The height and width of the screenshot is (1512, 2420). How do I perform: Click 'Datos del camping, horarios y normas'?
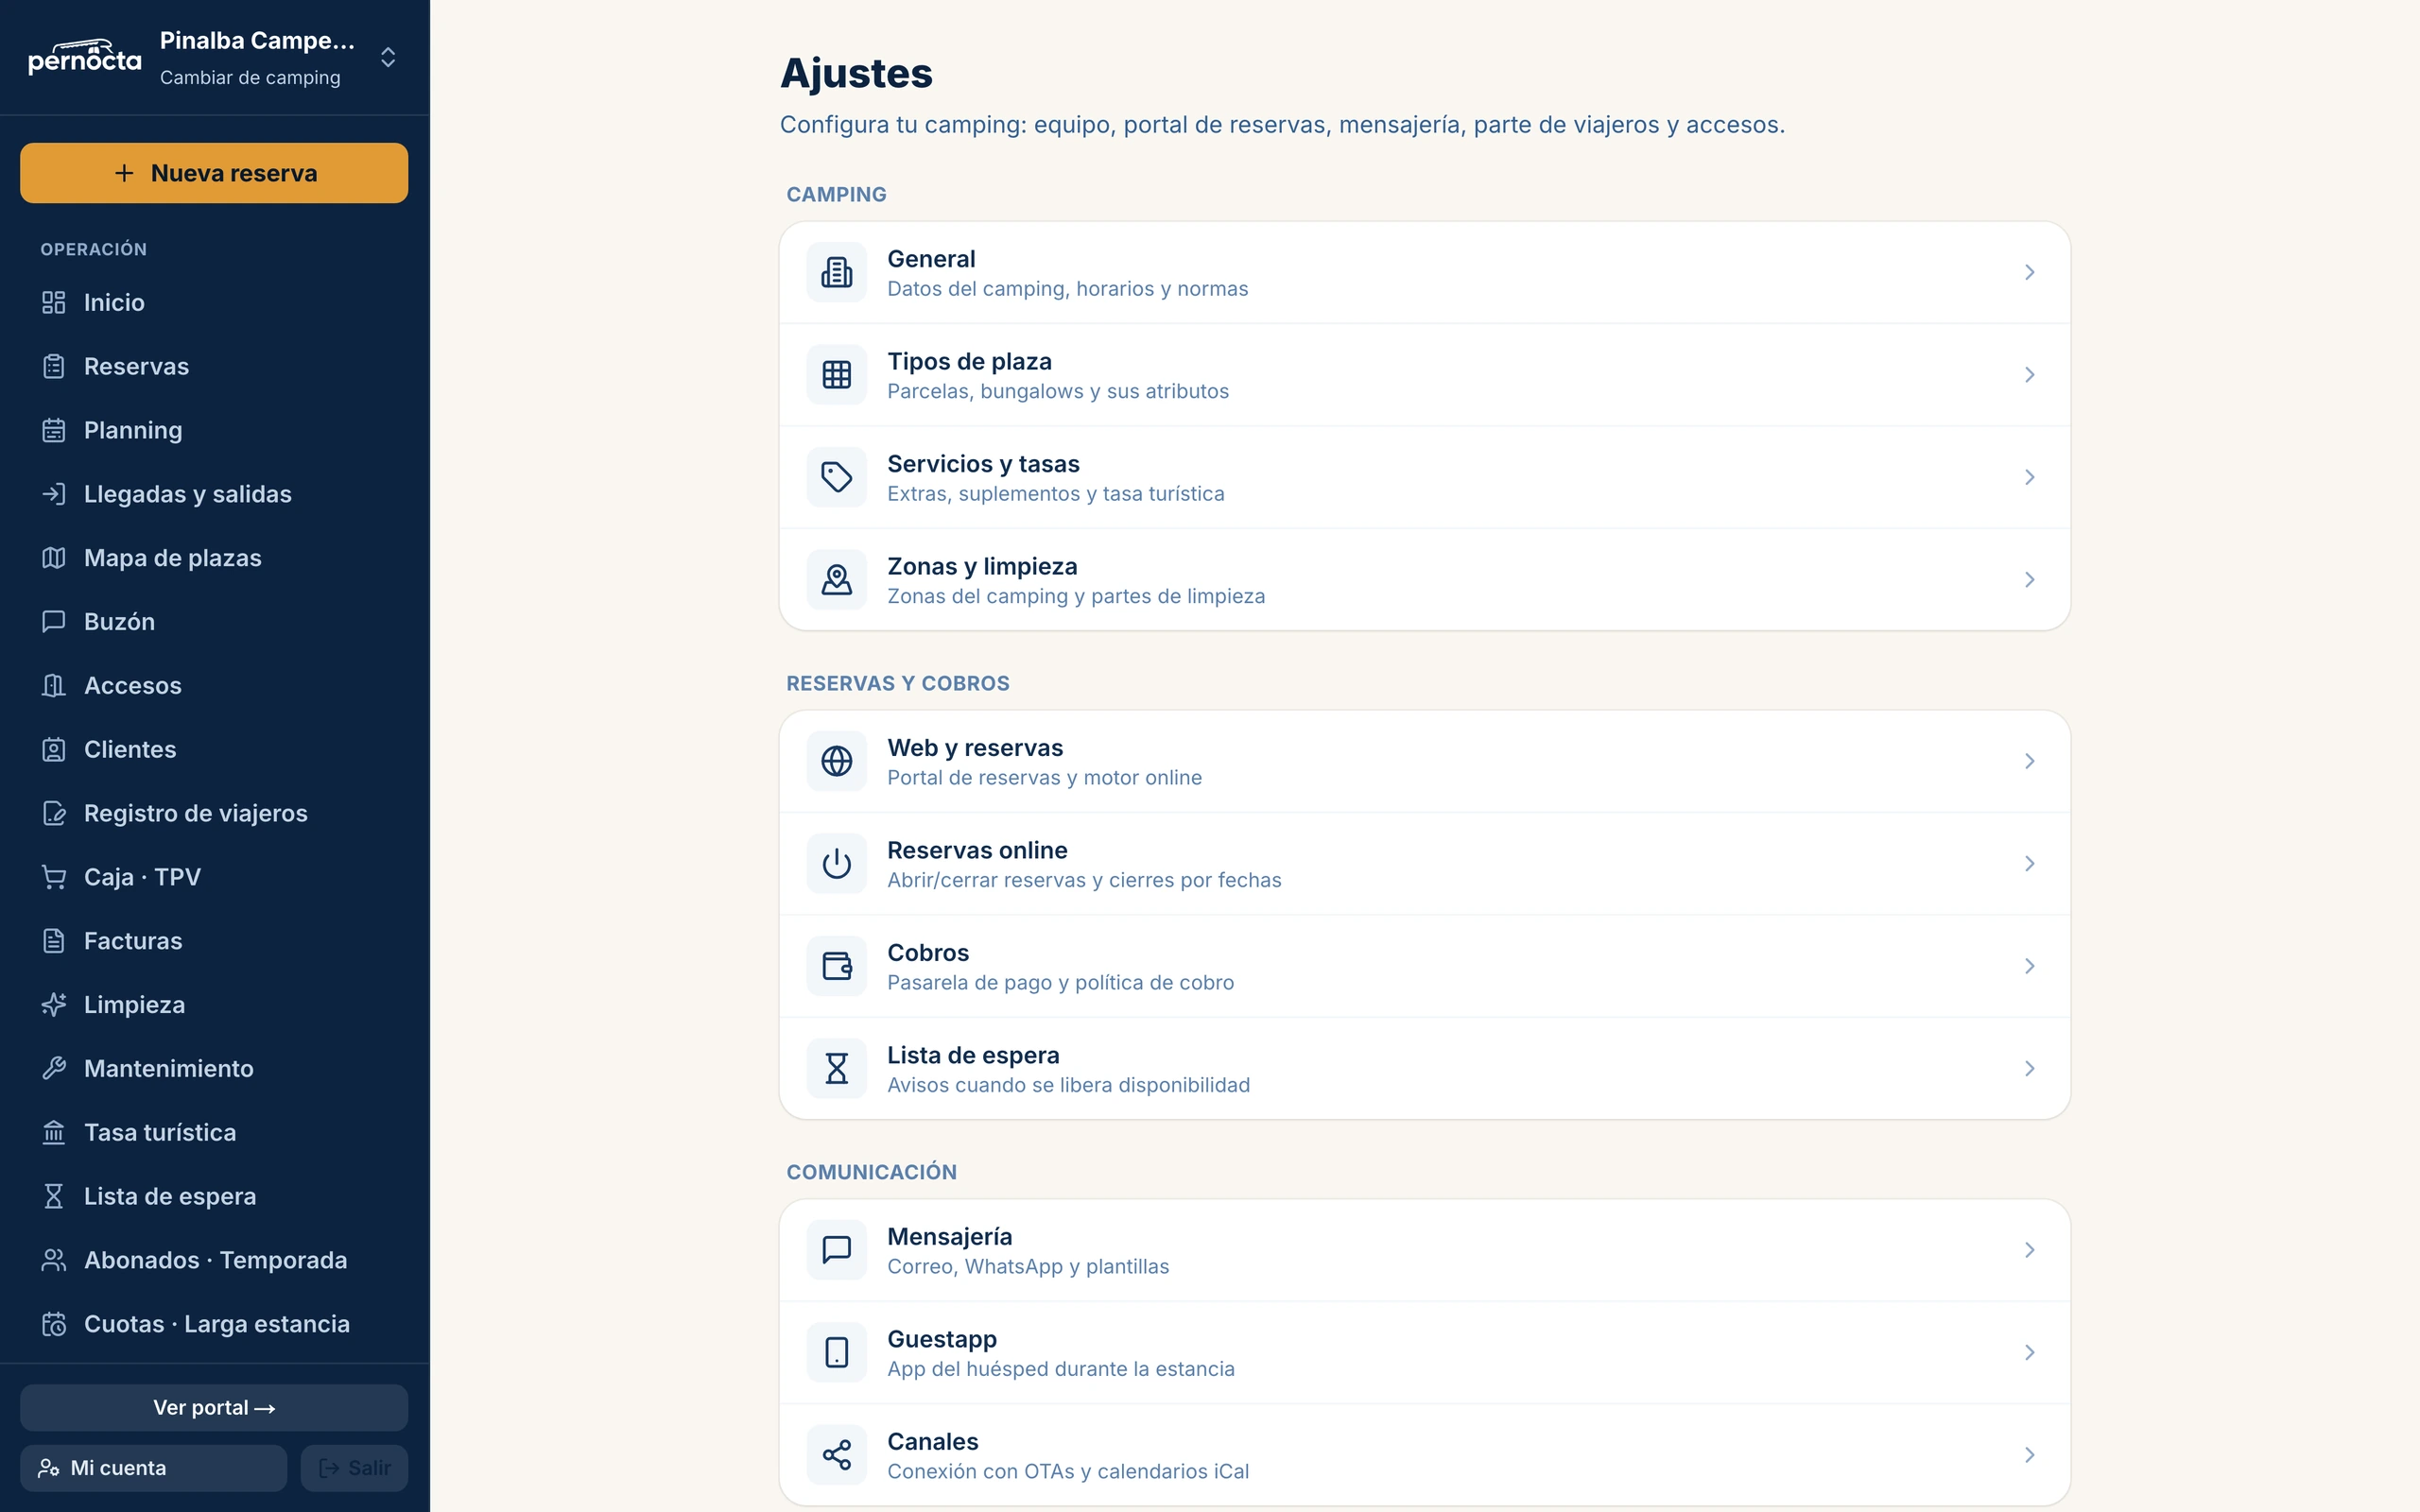pos(1067,289)
